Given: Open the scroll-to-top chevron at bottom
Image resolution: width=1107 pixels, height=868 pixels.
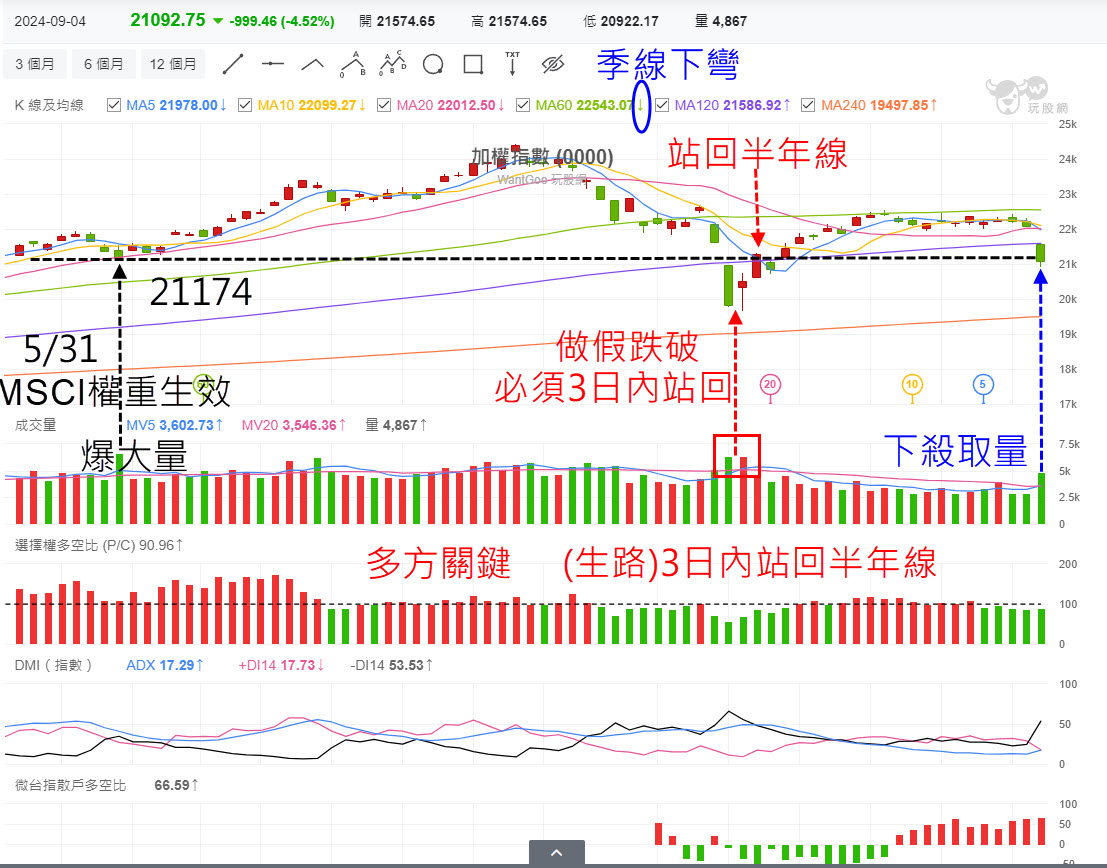Looking at the screenshot, I should click(556, 852).
